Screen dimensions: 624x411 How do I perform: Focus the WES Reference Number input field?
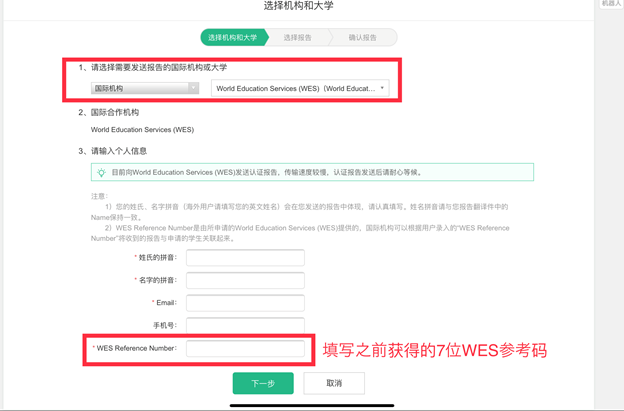(x=245, y=348)
